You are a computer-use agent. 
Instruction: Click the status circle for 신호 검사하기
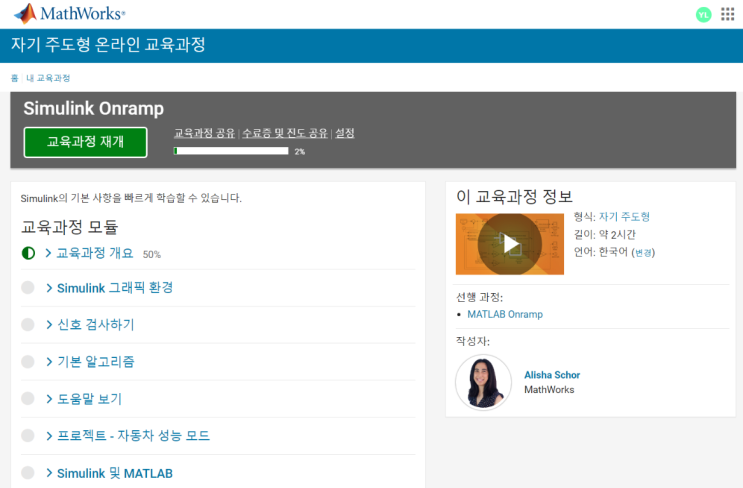28,325
